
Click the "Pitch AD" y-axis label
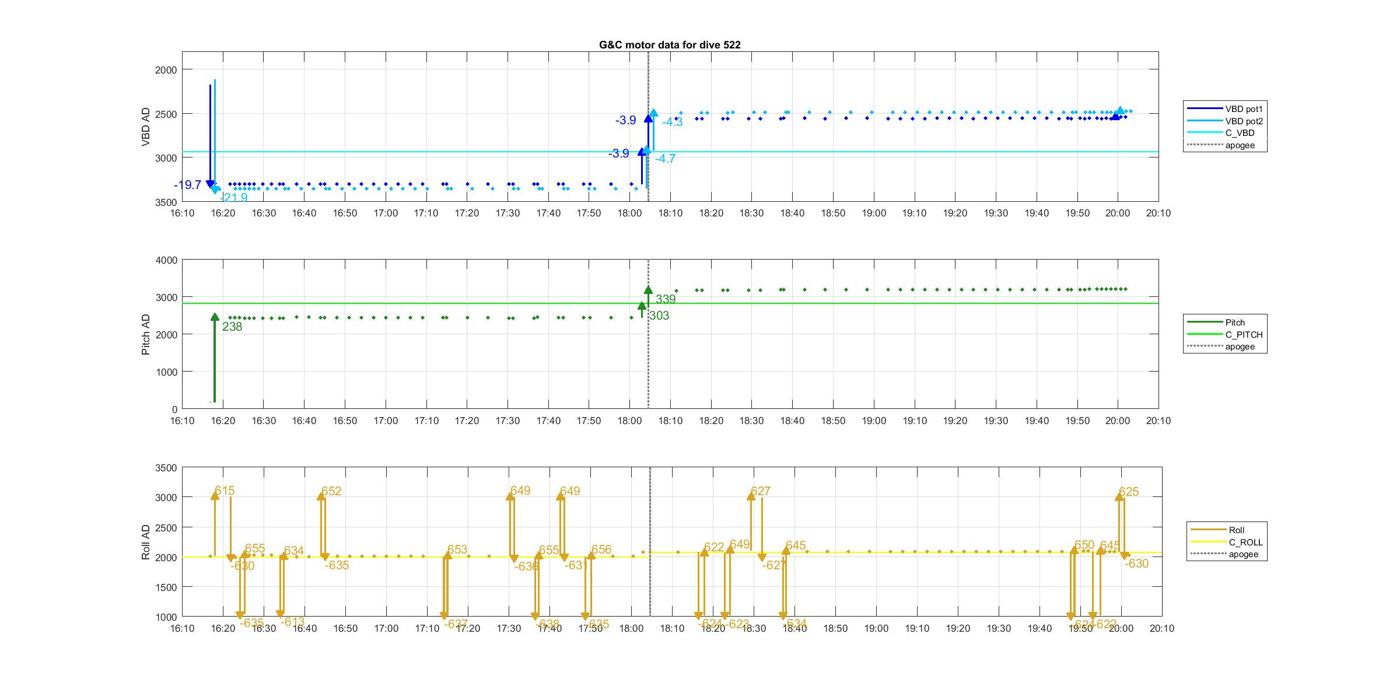click(146, 334)
